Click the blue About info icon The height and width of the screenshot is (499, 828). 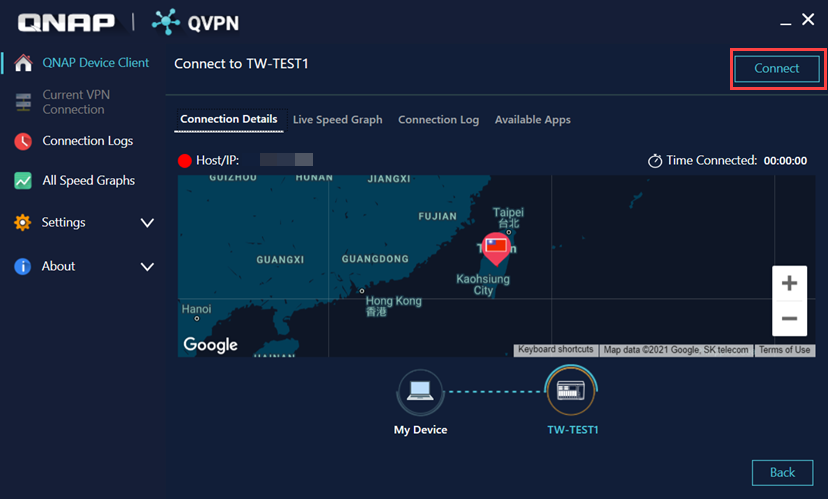click(23, 266)
